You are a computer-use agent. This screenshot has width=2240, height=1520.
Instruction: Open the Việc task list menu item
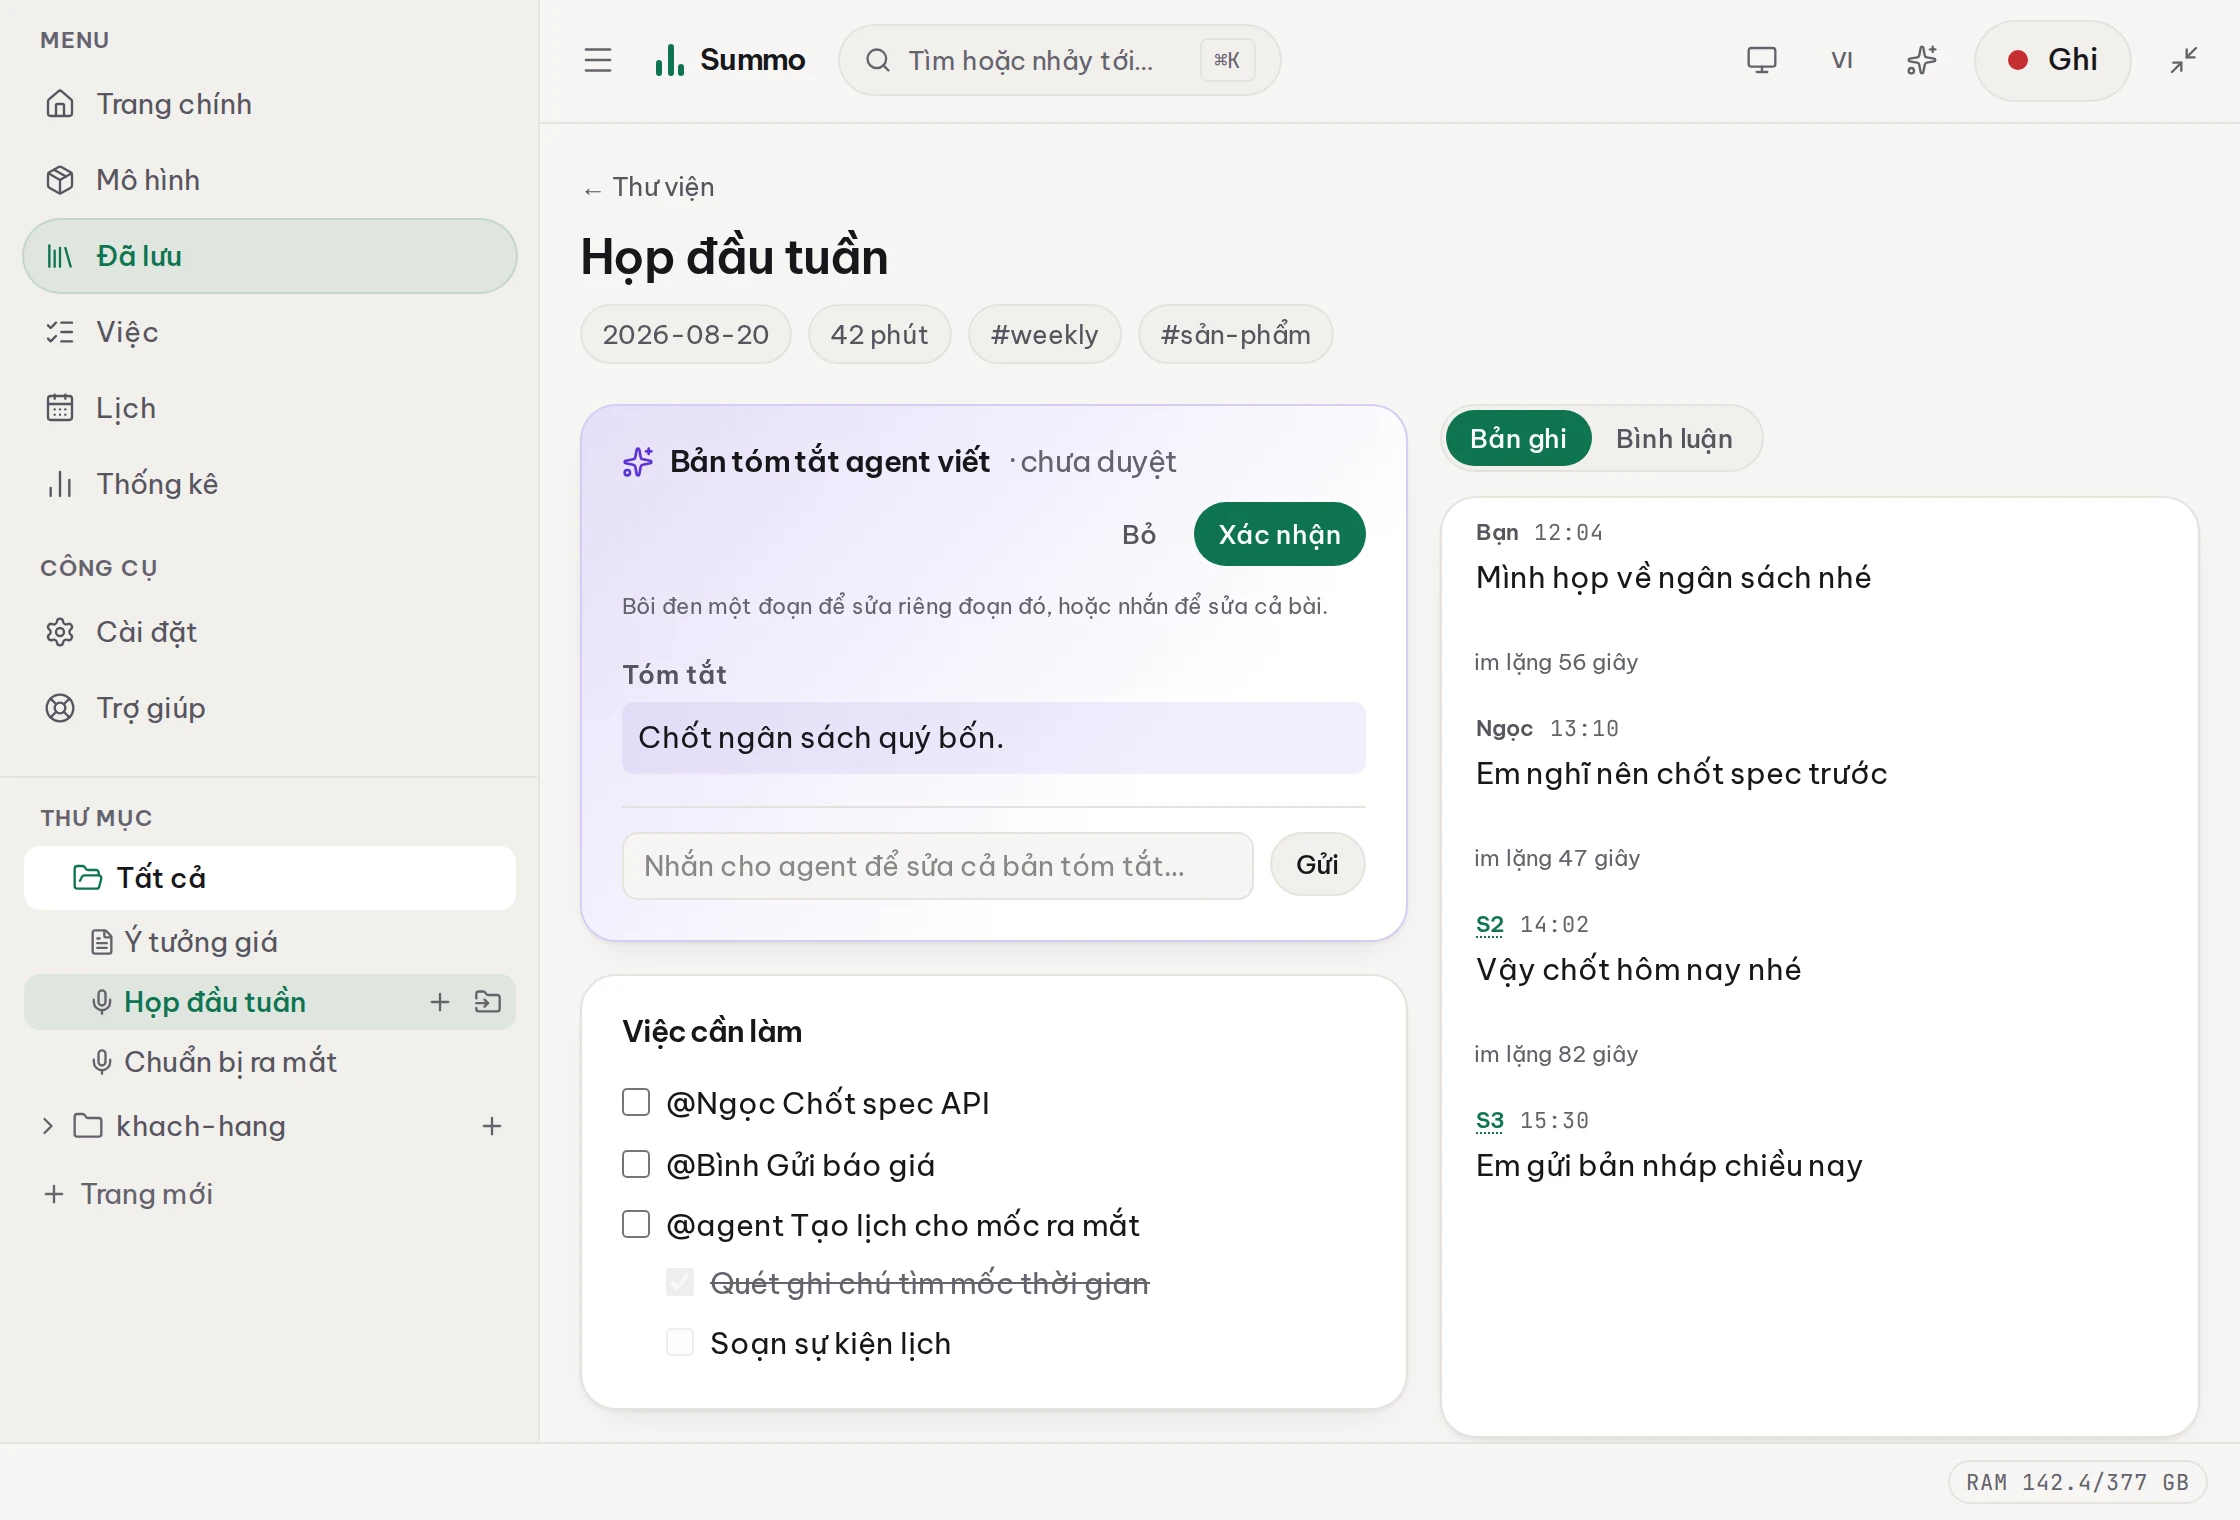[270, 332]
